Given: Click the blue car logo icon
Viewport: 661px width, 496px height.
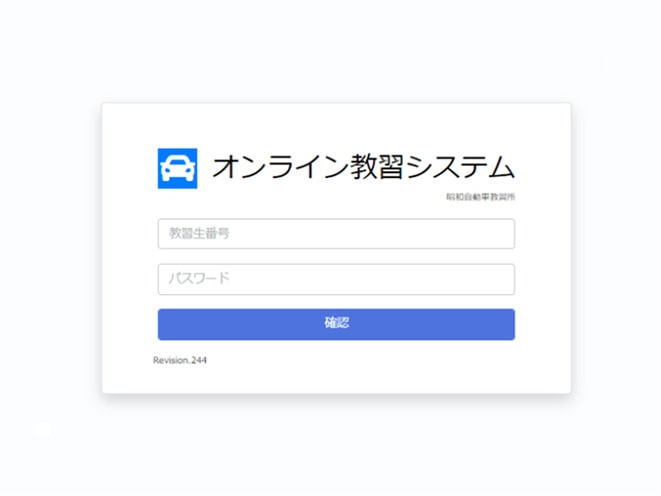Looking at the screenshot, I should pyautogui.click(x=177, y=169).
